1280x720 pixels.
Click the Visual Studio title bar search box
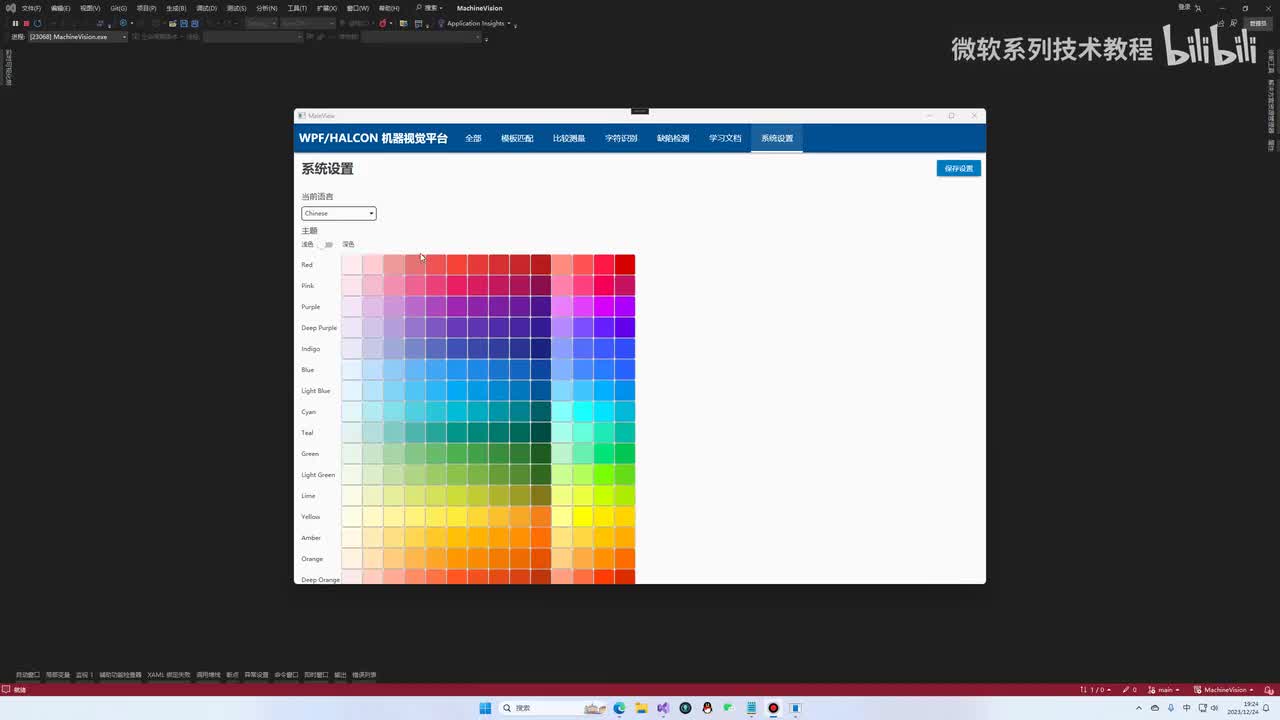point(429,8)
